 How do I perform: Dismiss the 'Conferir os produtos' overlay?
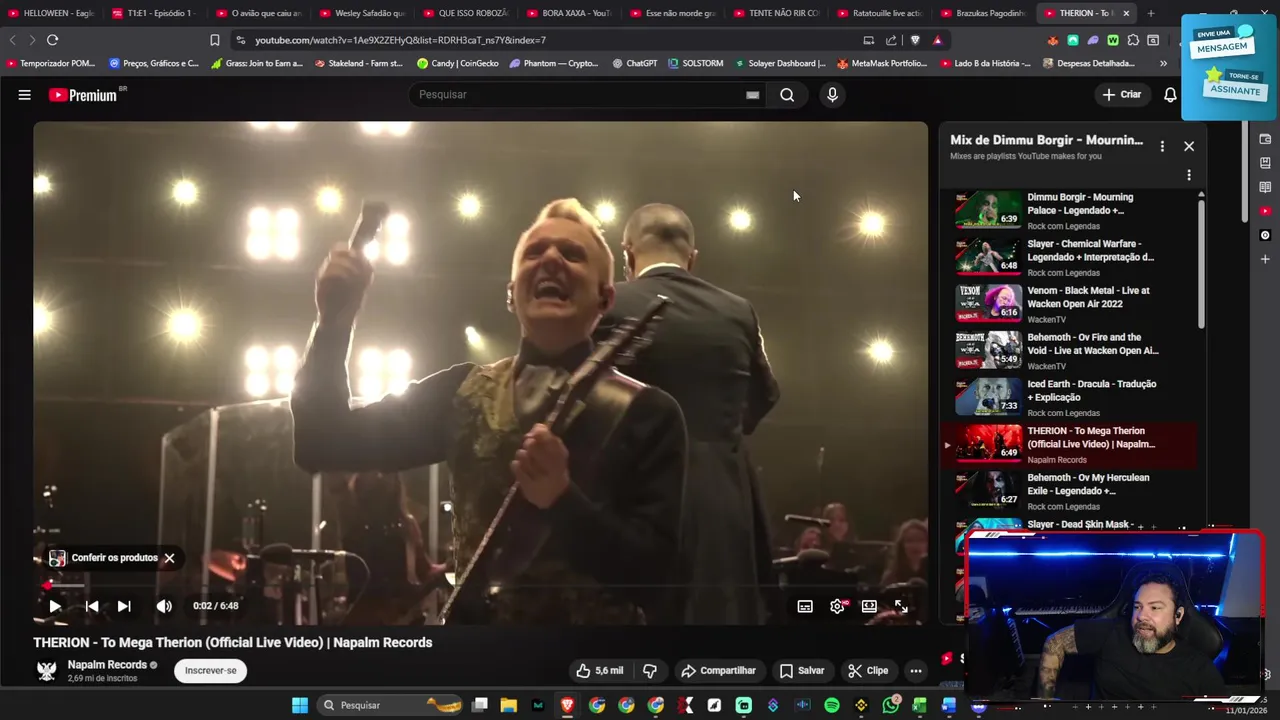tap(169, 558)
